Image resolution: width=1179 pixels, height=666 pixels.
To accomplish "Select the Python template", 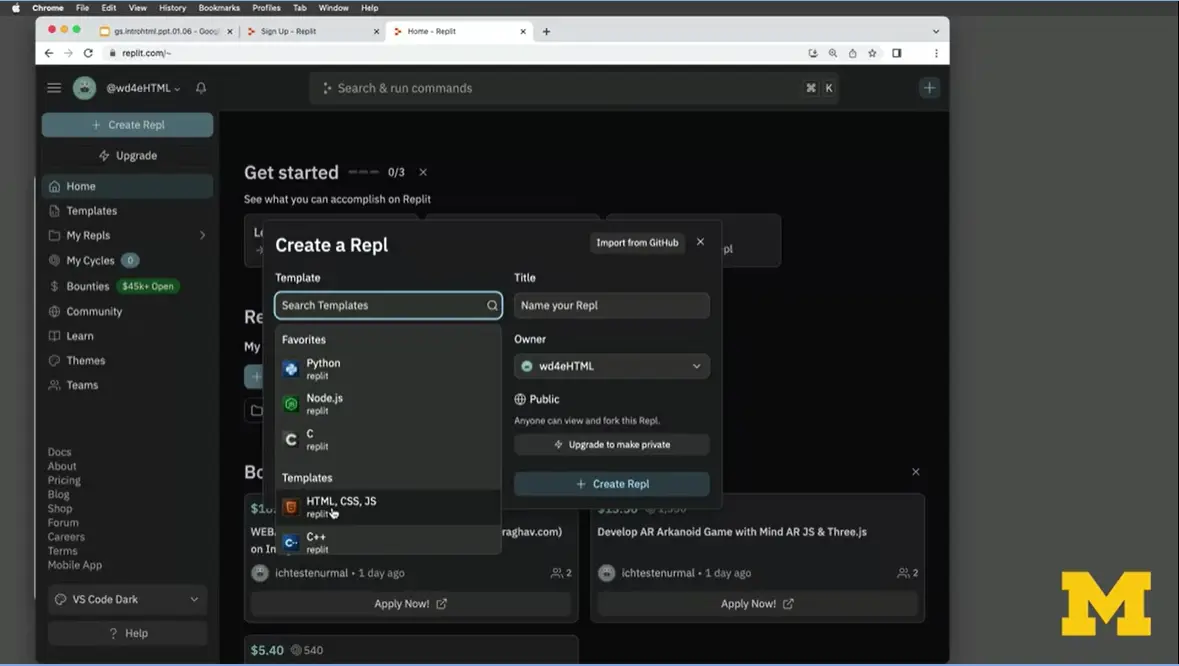I will click(388, 368).
